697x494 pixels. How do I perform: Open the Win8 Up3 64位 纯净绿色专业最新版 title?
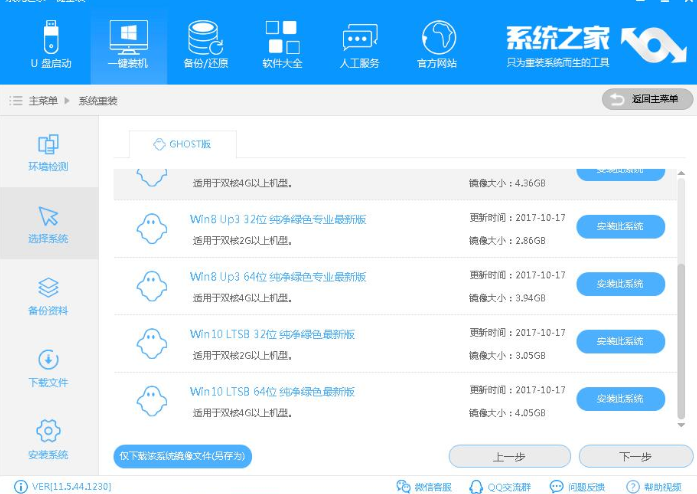pyautogui.click(x=278, y=277)
